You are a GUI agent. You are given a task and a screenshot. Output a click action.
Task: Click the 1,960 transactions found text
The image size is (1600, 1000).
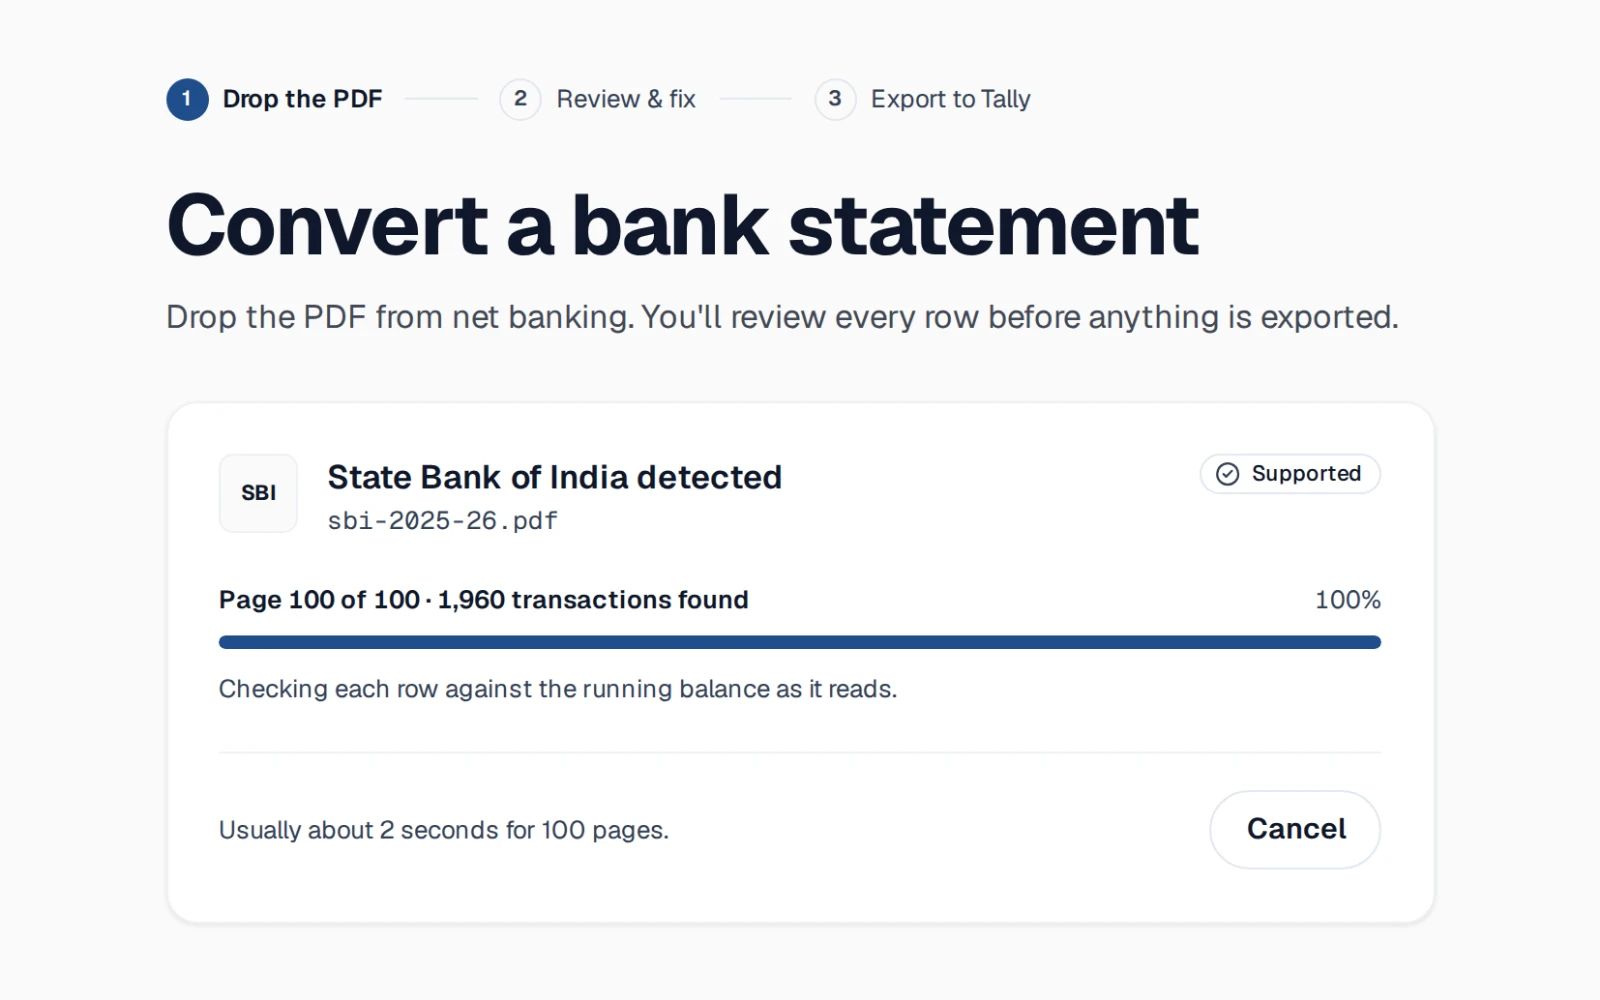point(593,600)
